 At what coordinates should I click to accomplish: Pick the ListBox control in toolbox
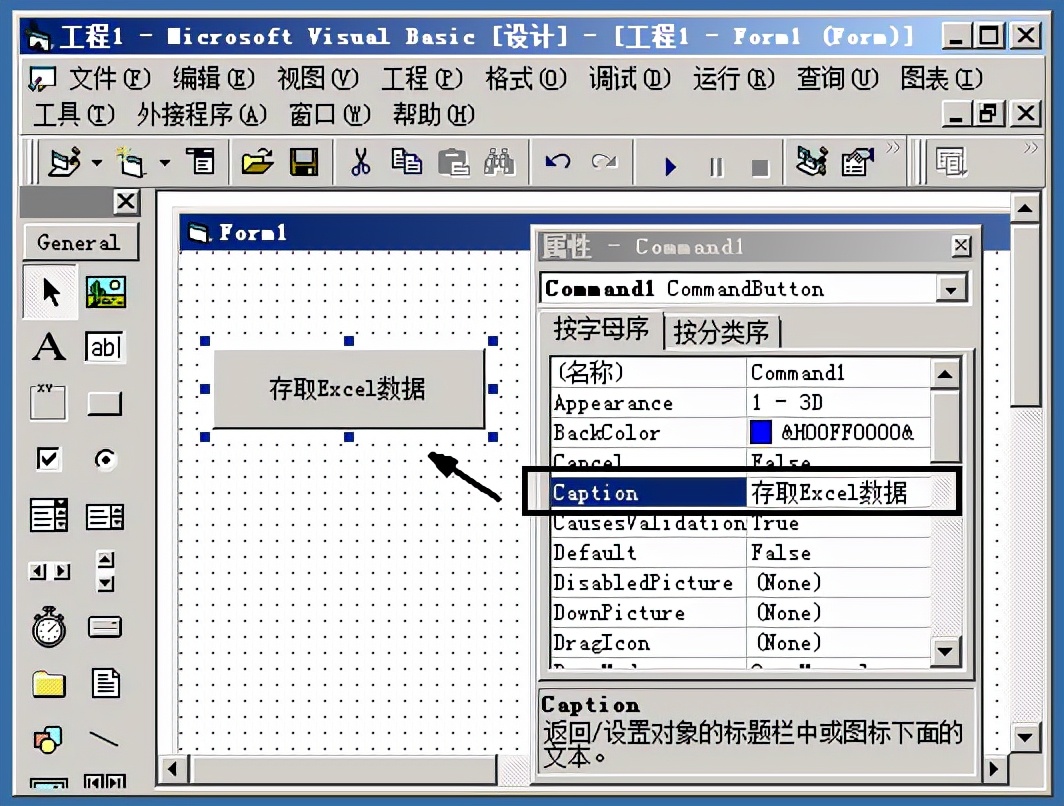click(103, 517)
